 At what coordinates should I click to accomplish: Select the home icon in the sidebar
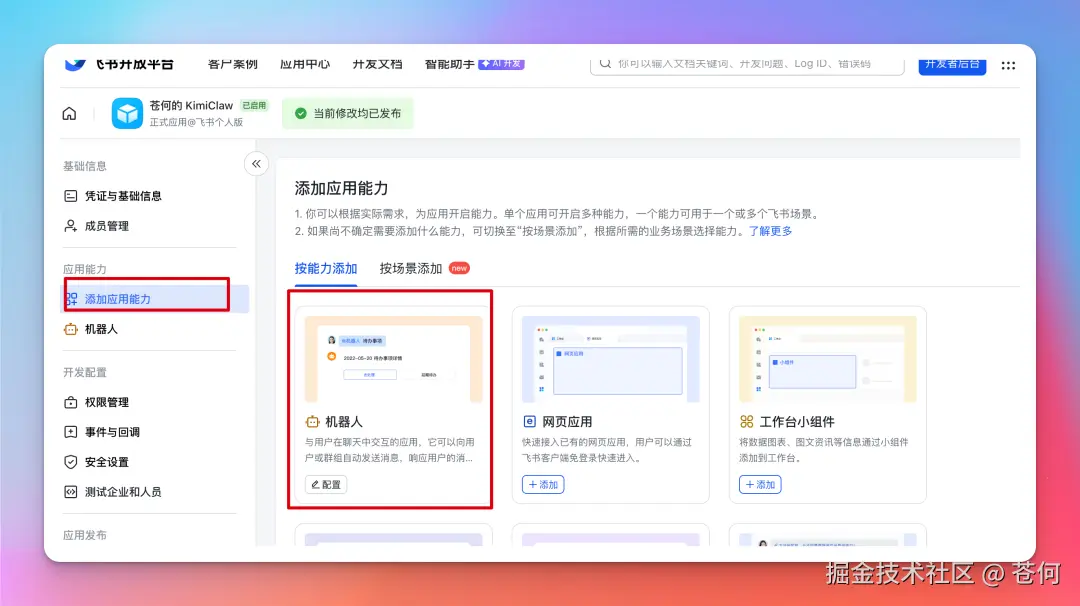(x=69, y=113)
